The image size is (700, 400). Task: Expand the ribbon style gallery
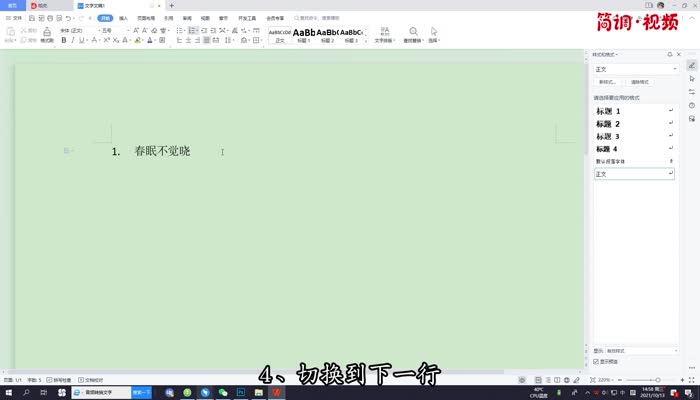(366, 41)
